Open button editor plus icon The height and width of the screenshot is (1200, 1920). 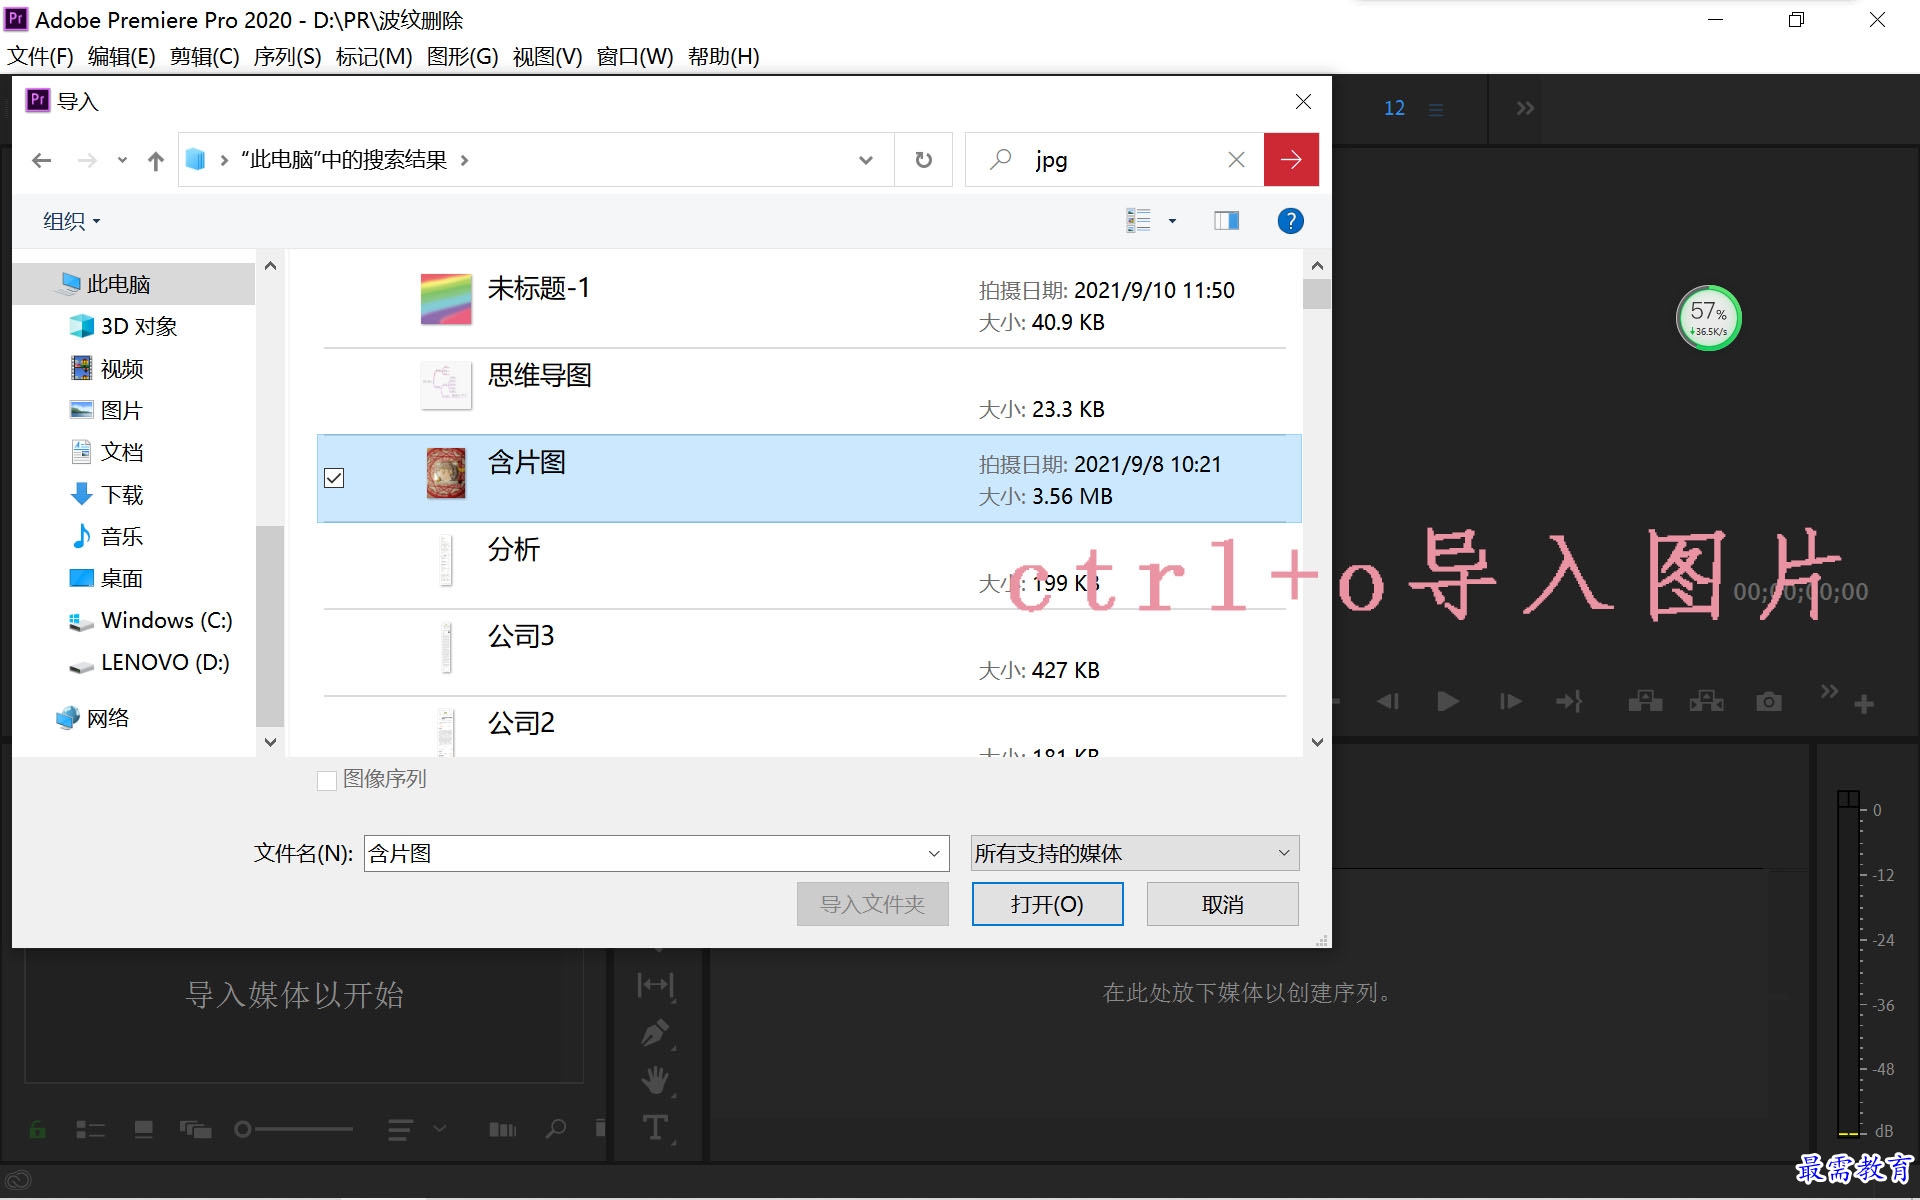1864,704
